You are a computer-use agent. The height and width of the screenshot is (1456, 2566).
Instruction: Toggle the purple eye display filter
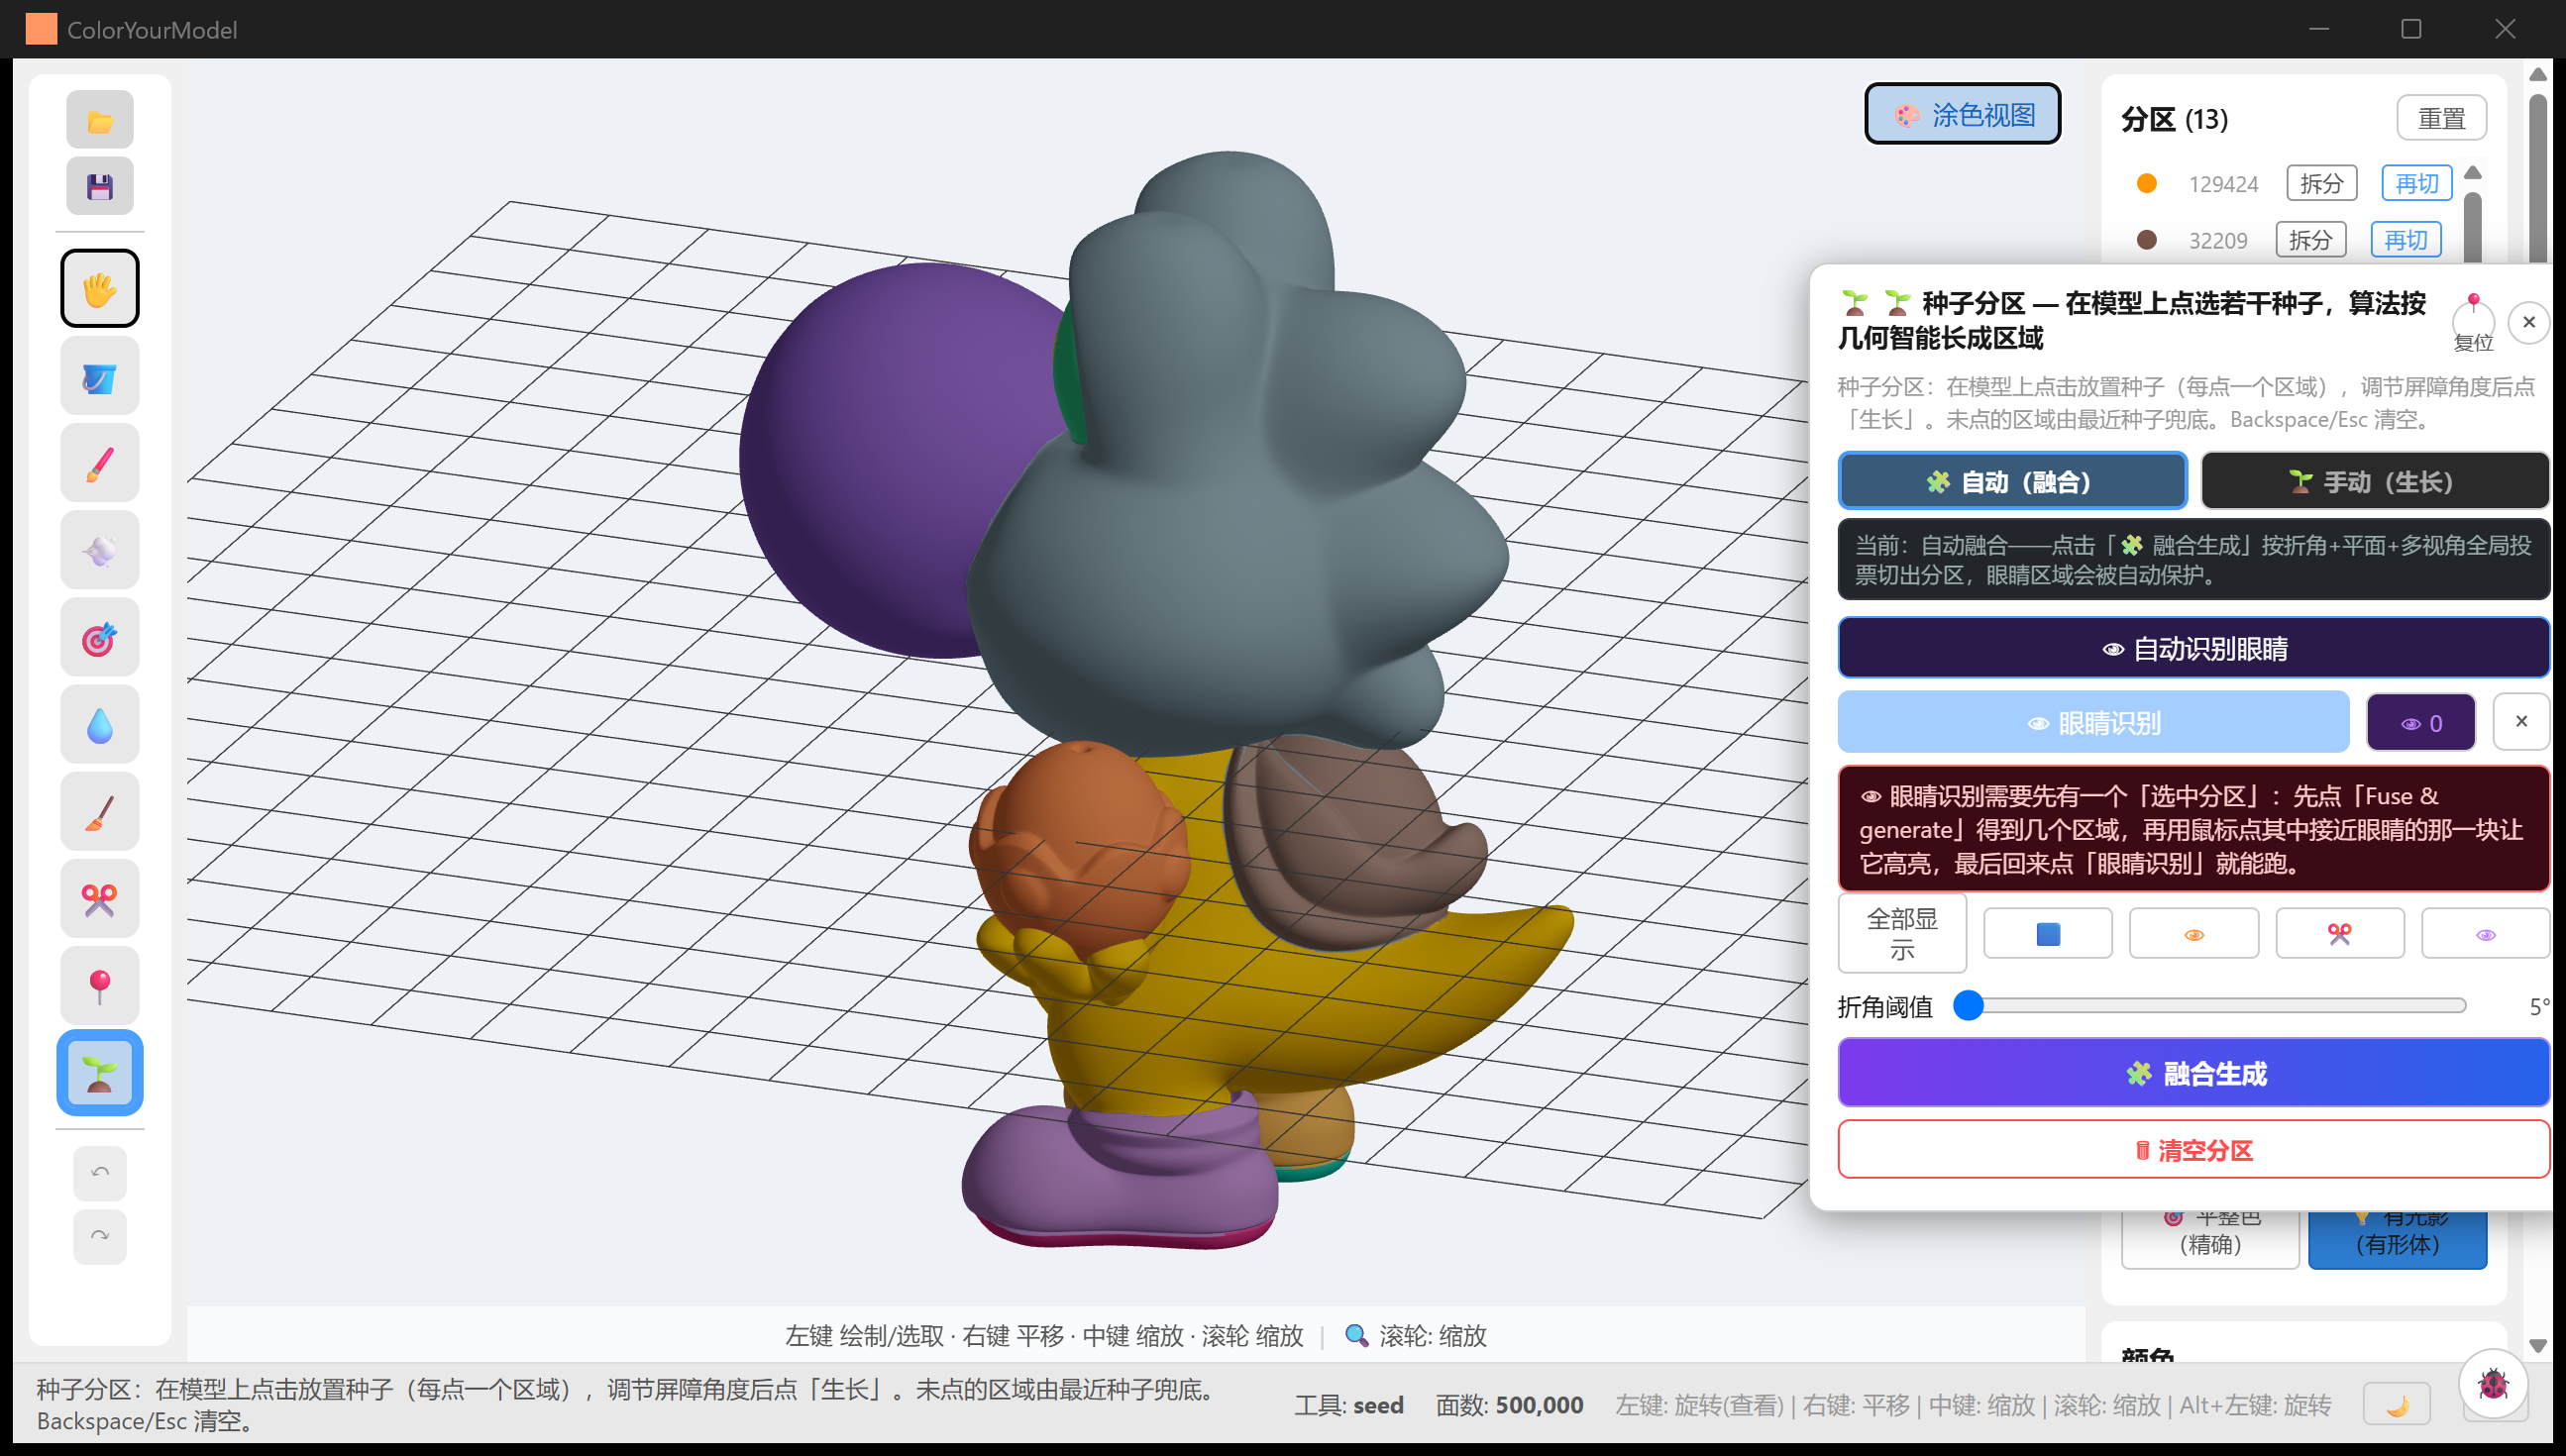coord(2485,934)
